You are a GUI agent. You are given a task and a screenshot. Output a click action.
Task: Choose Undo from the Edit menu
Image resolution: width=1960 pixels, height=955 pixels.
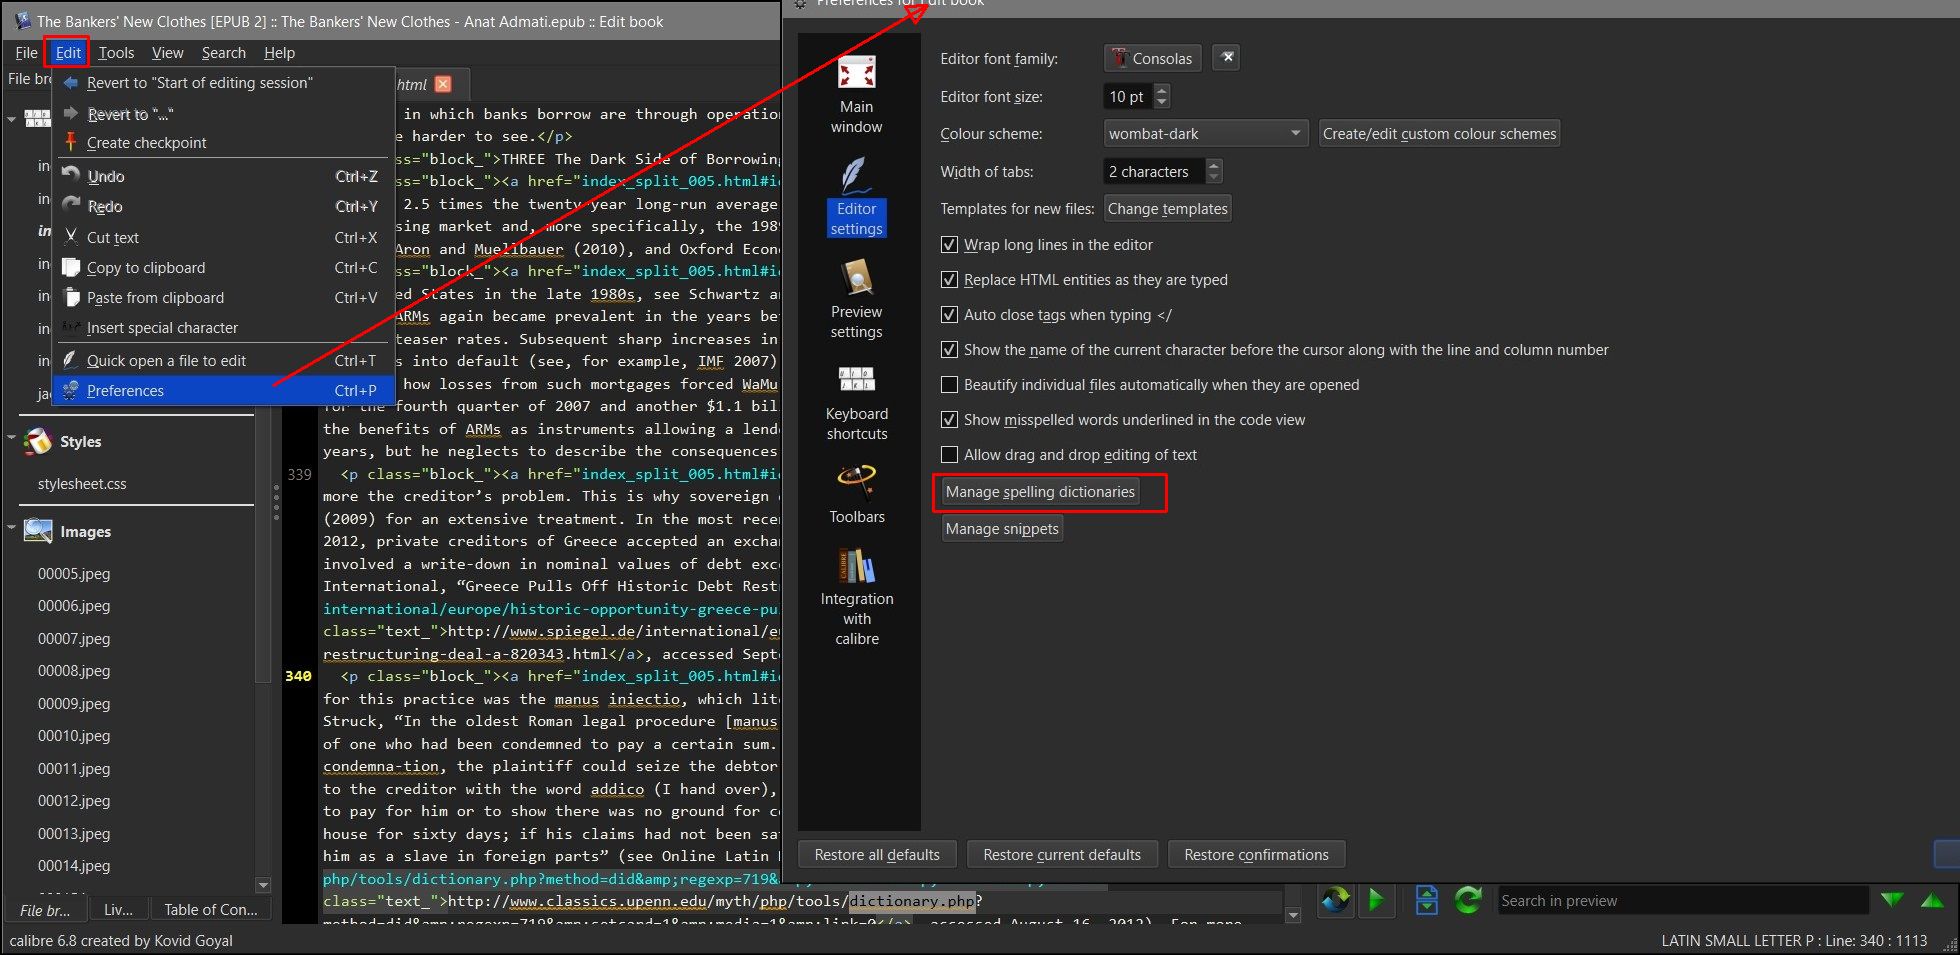click(x=224, y=177)
